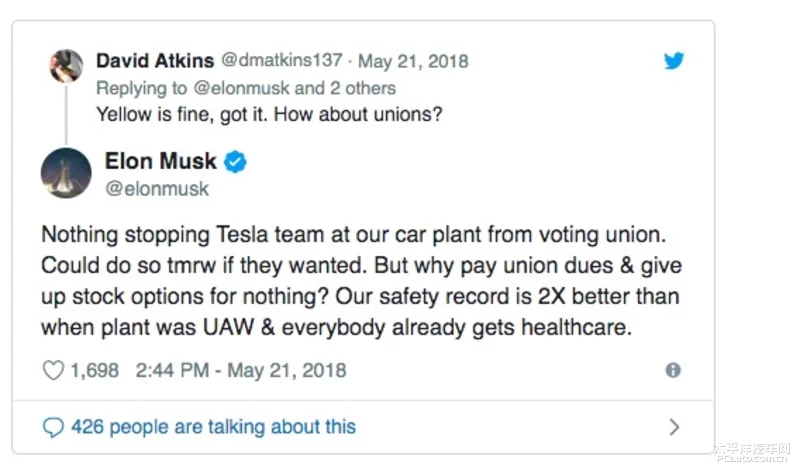Click the Elon Musk tweet text body
Viewport: 800px width, 470px height.
click(x=361, y=281)
